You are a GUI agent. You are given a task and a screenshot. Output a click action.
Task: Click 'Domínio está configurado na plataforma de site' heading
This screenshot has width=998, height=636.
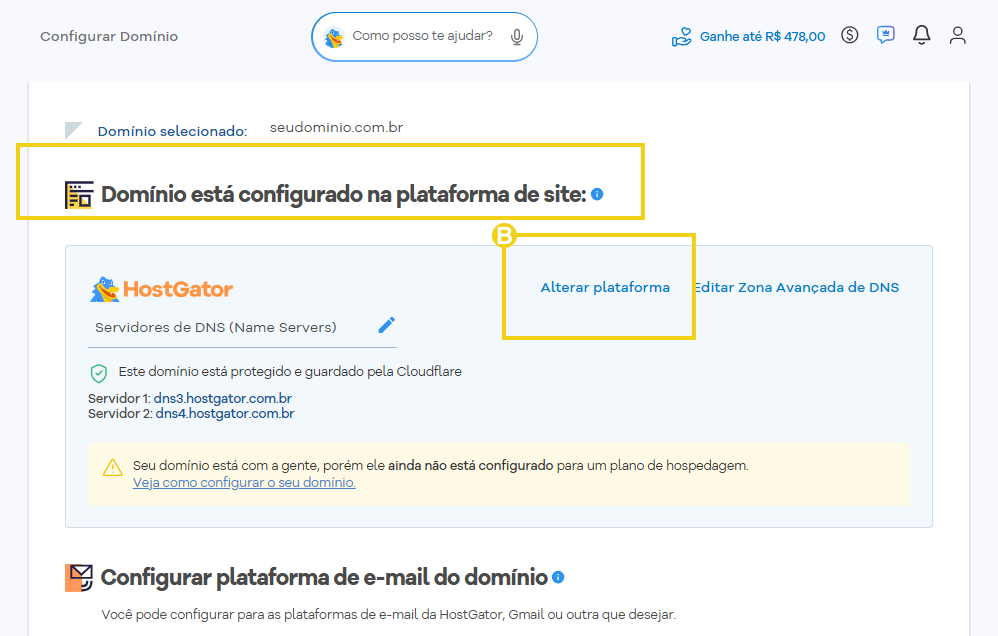tap(344, 195)
